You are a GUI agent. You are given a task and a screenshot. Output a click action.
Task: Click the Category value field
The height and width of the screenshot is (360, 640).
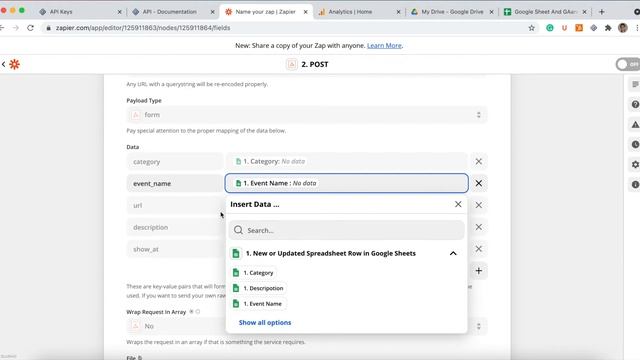click(346, 162)
